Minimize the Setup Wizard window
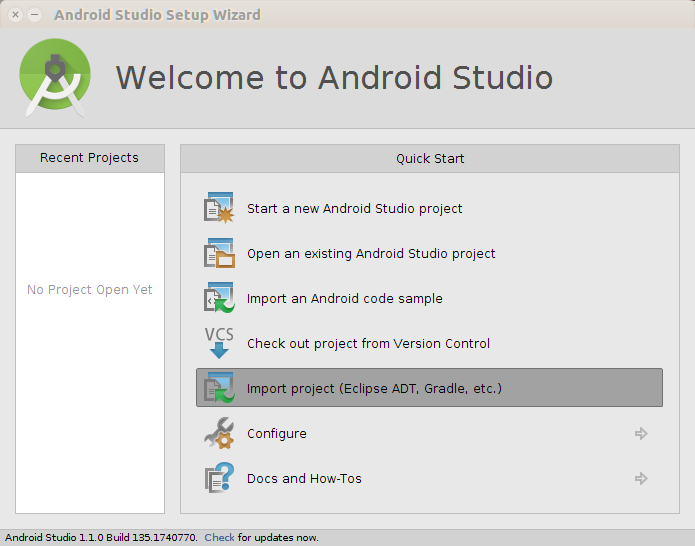Screen dimensions: 695x546 35,15
